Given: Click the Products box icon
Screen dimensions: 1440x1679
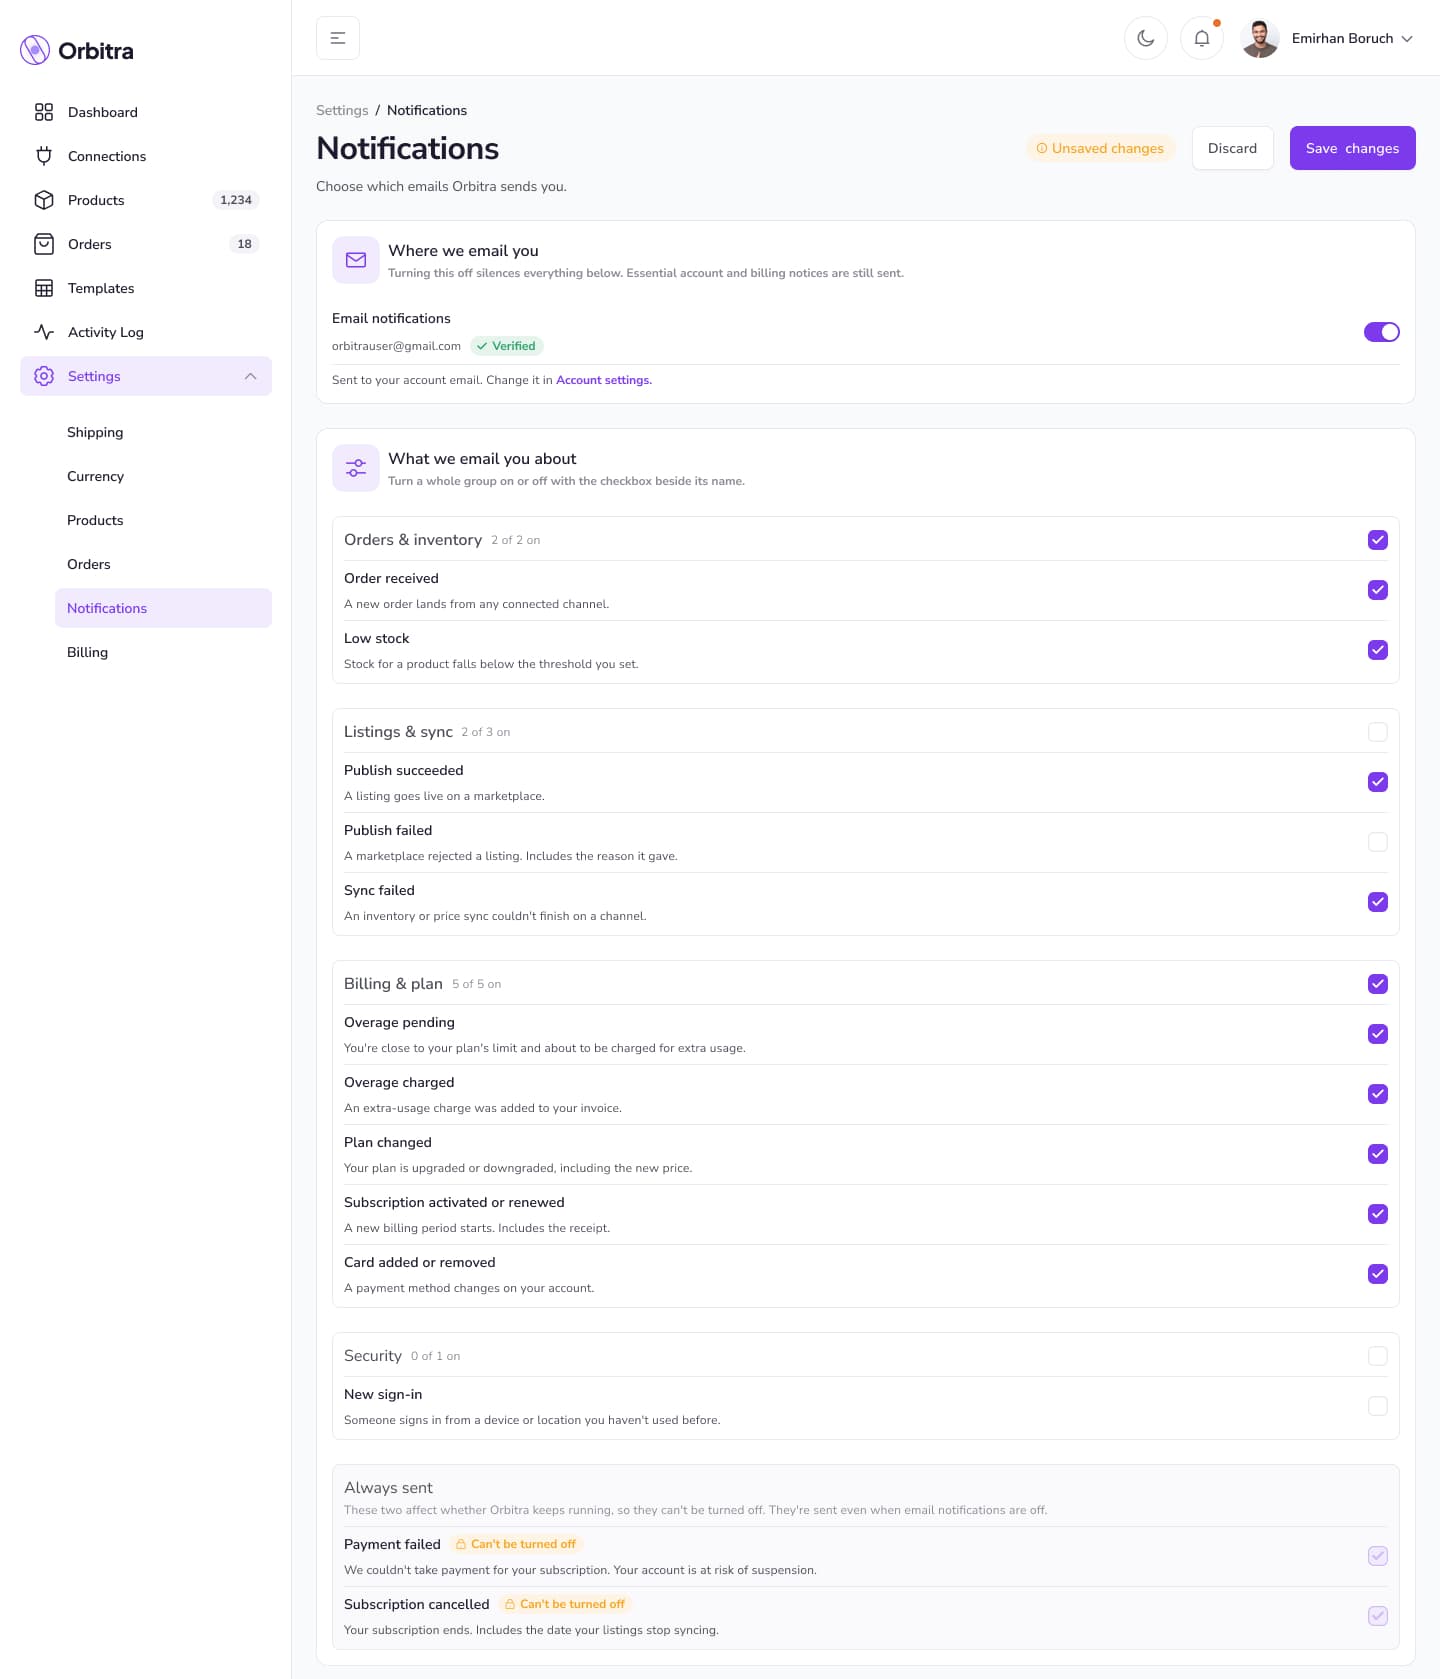Looking at the screenshot, I should point(44,200).
